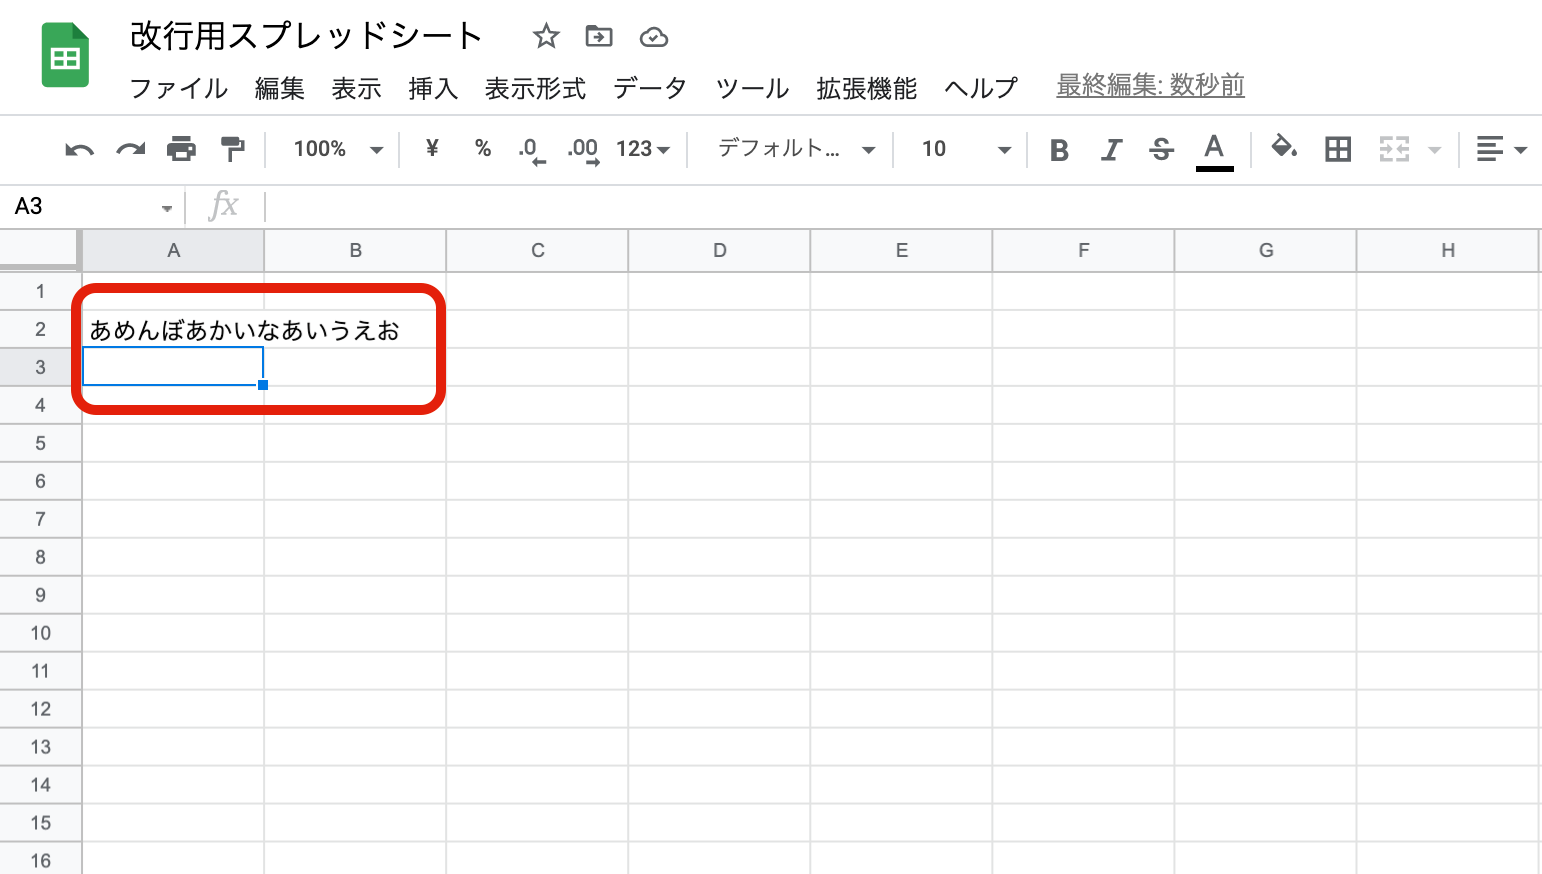The width and height of the screenshot is (1542, 874).
Task: Select row 12 header
Action: point(40,709)
